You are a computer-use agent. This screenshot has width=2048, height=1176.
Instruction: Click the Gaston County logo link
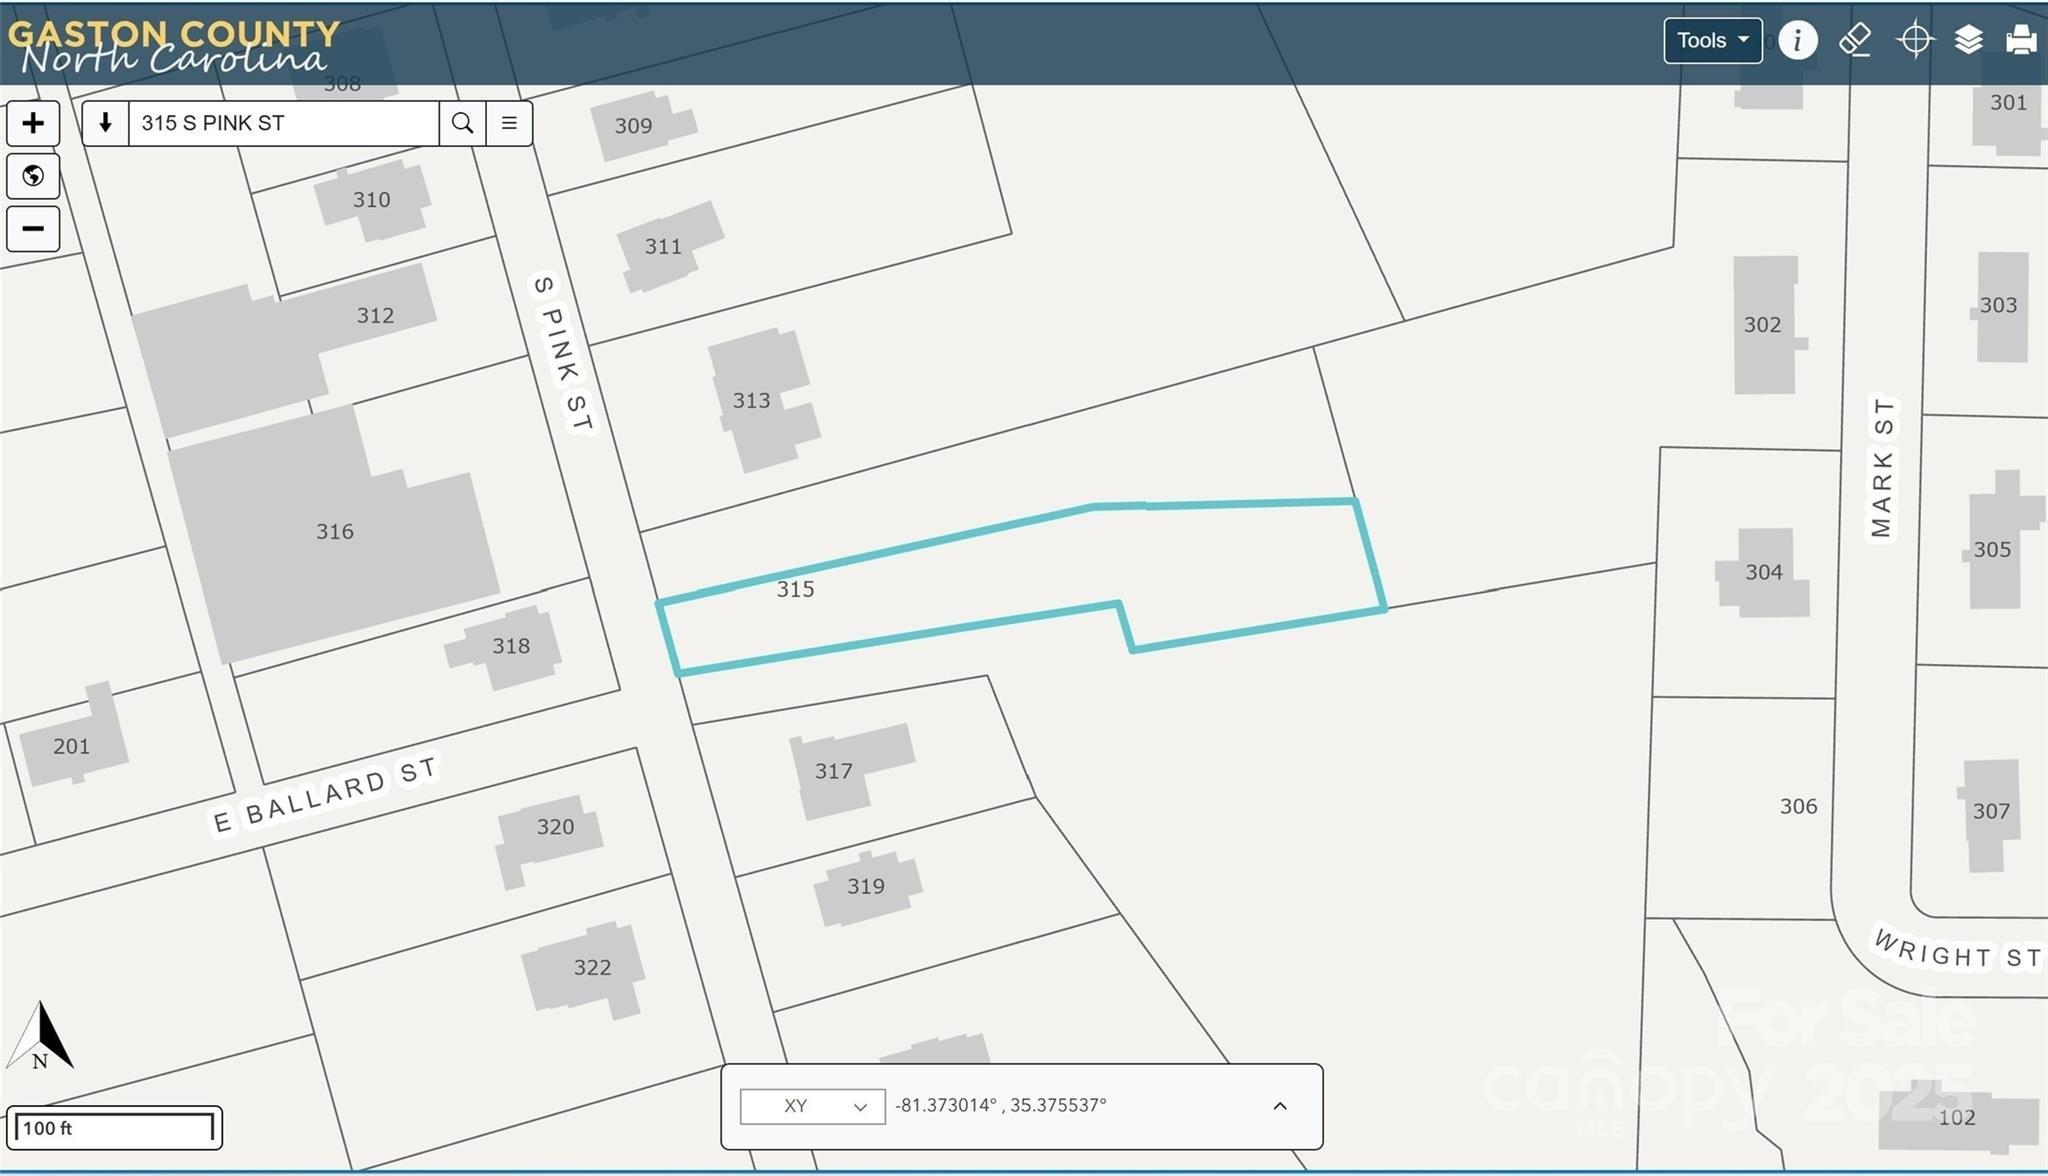pyautogui.click(x=173, y=45)
